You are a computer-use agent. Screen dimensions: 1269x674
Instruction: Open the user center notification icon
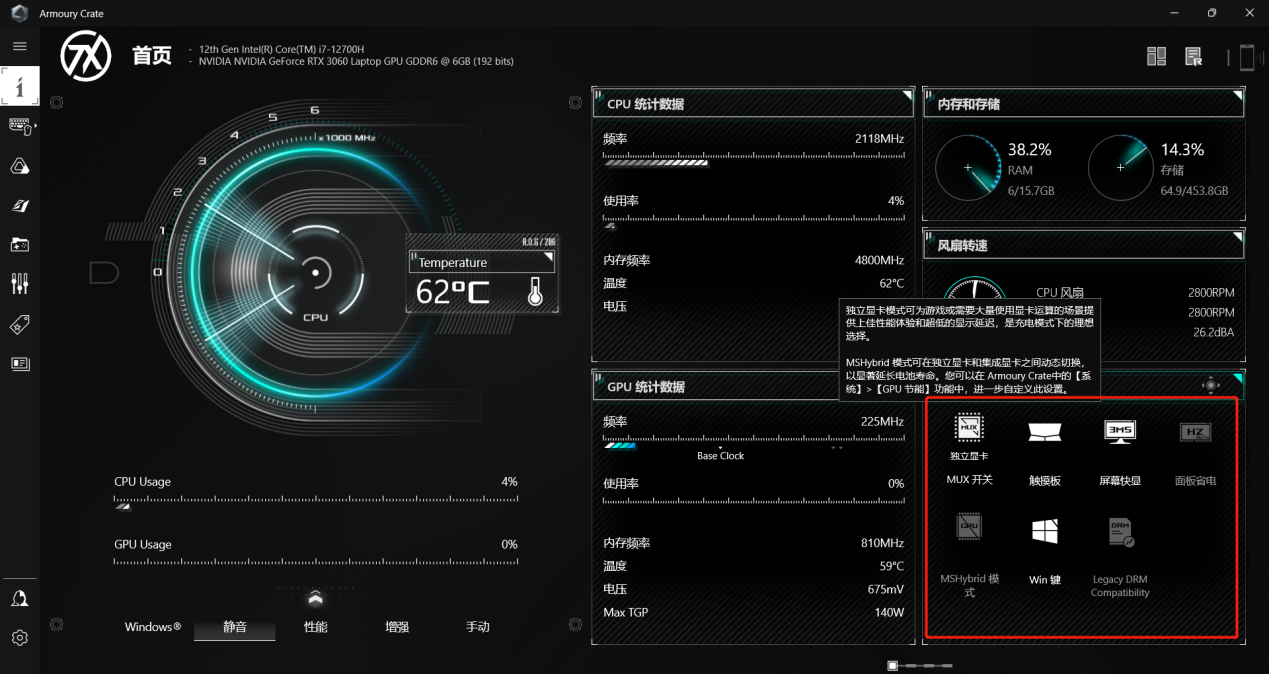20,598
